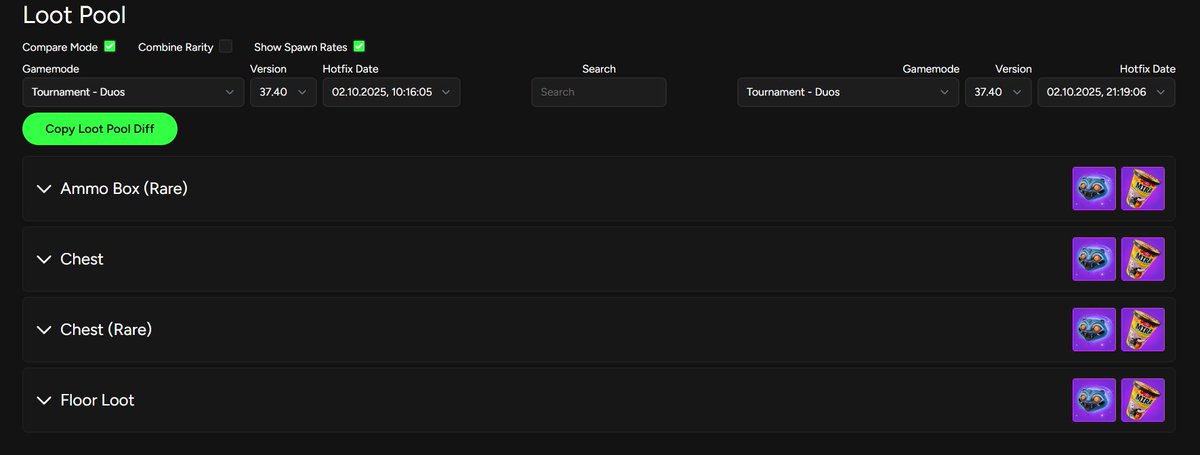Click the Floor Loot title text
The height and width of the screenshot is (455, 1200).
pyautogui.click(x=97, y=400)
